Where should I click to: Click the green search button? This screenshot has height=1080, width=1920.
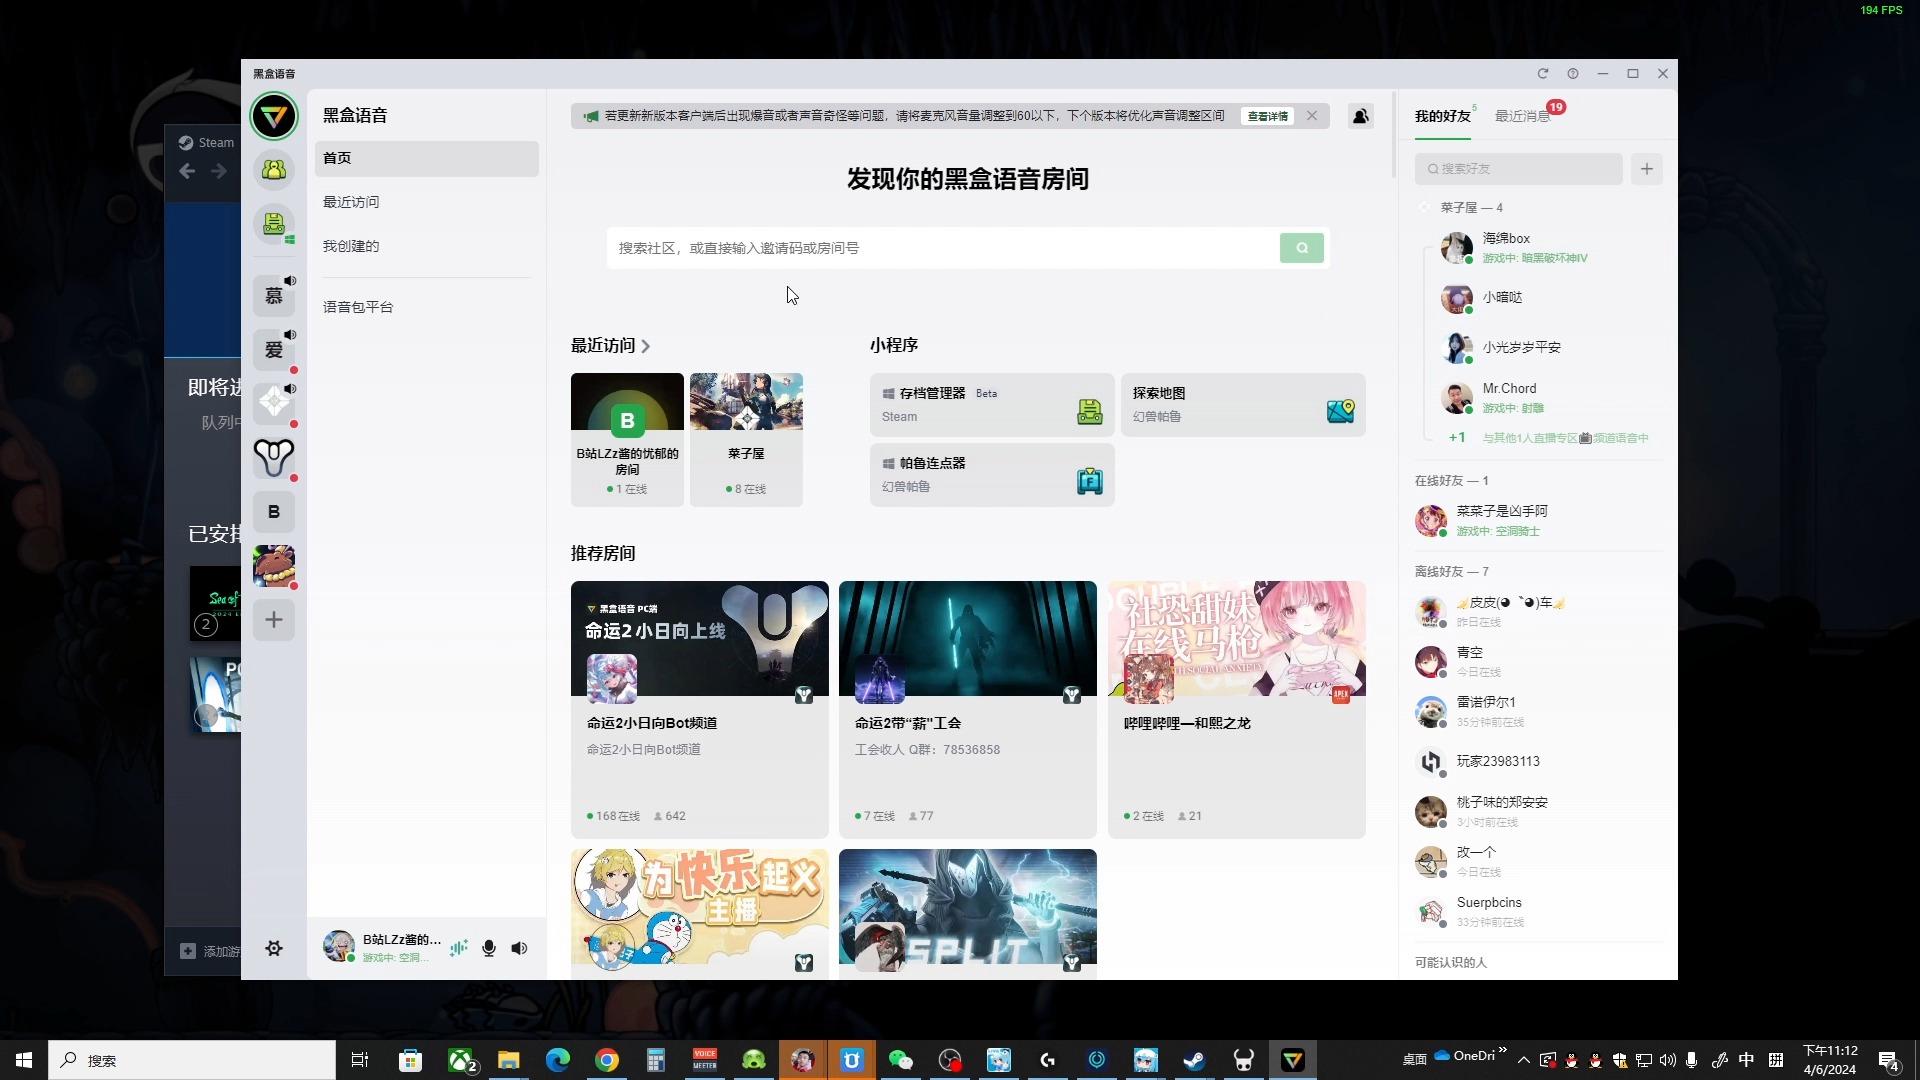[1301, 248]
